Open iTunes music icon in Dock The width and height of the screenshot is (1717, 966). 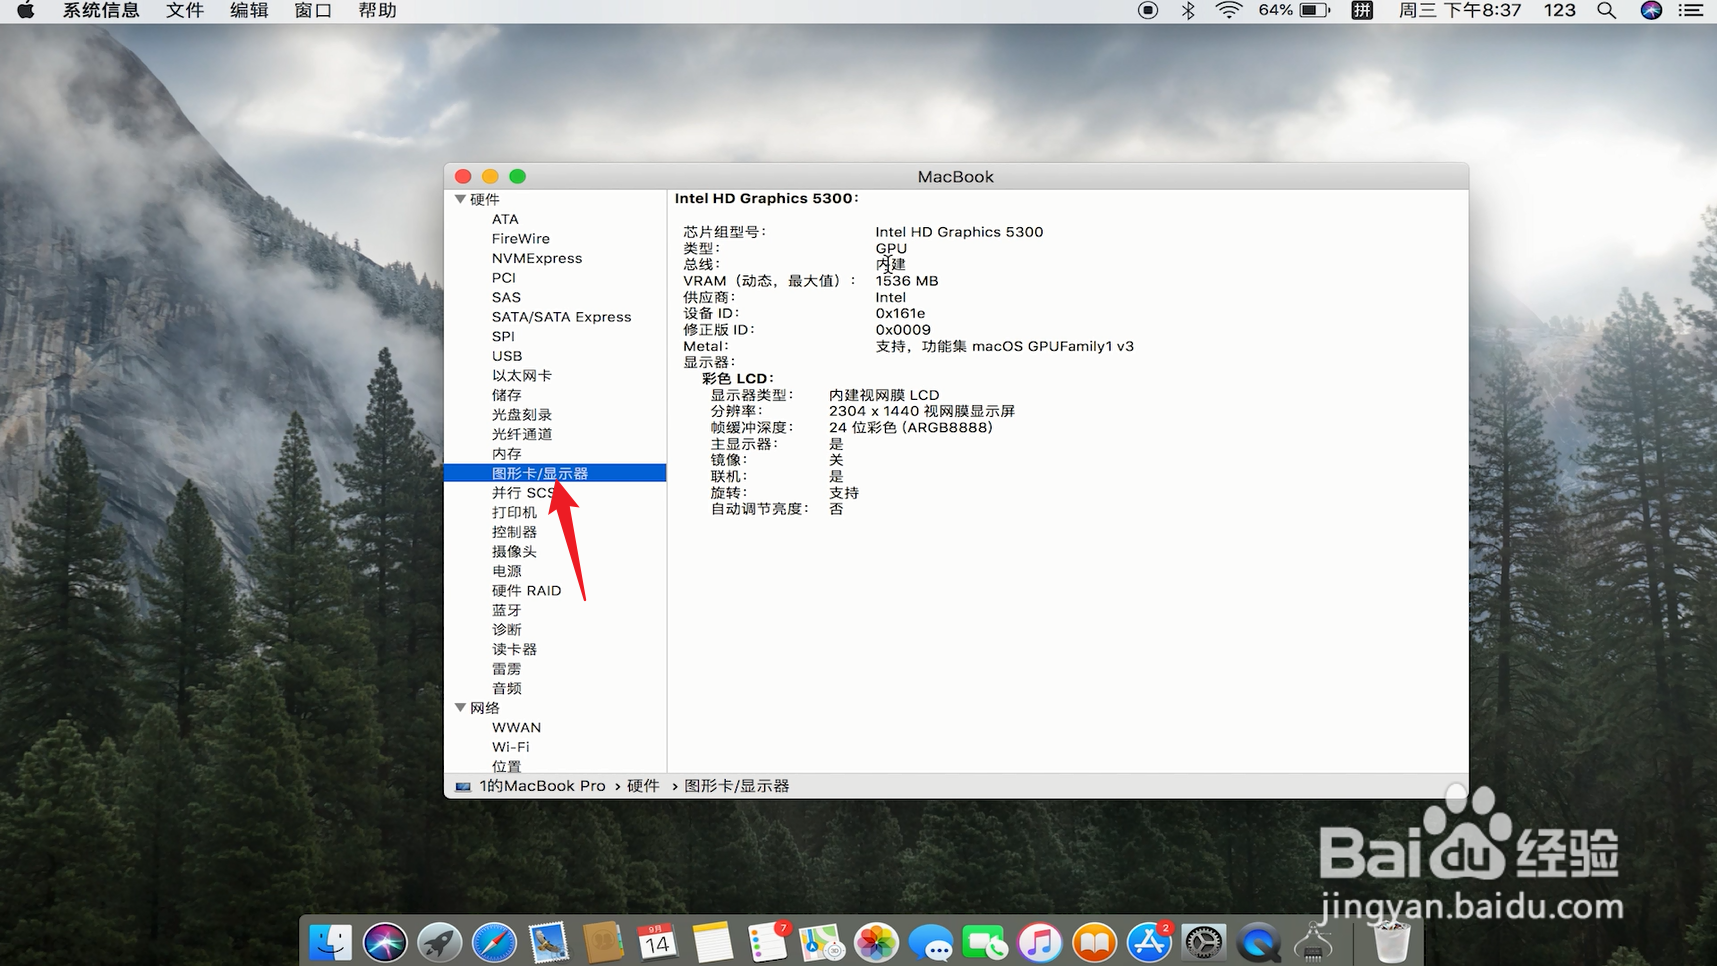point(1040,942)
